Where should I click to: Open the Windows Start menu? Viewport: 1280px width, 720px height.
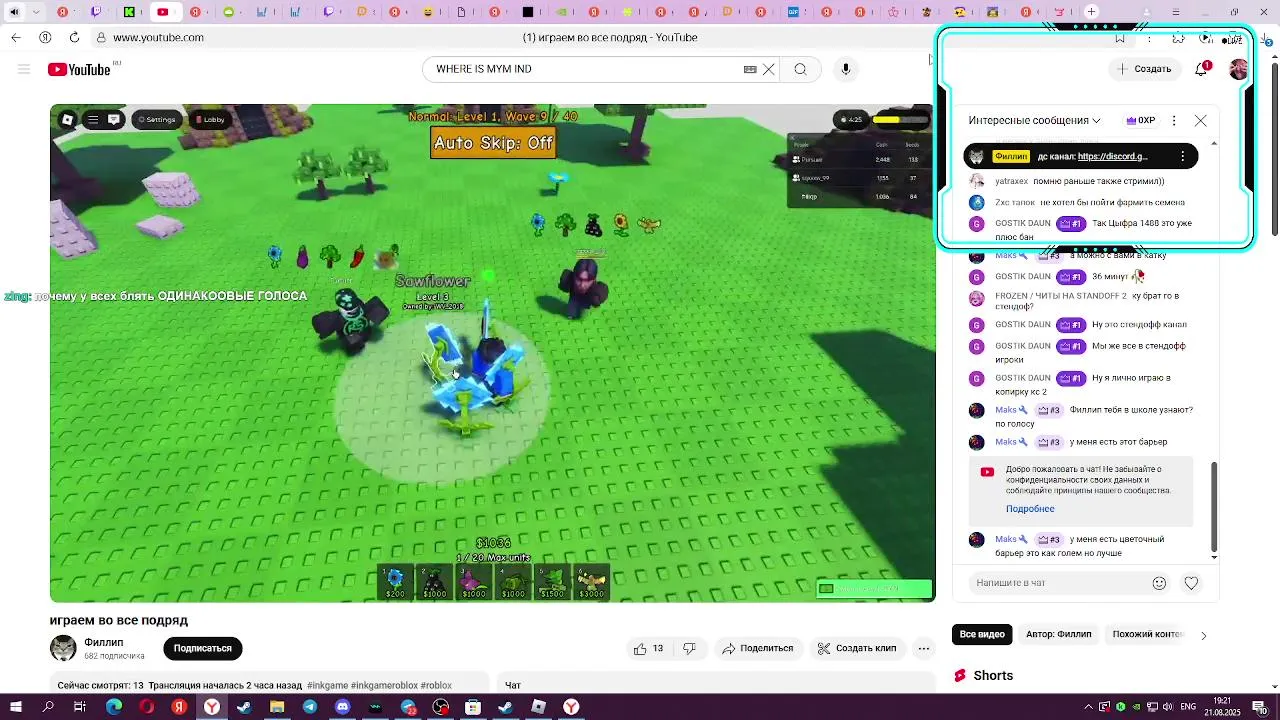[16, 707]
